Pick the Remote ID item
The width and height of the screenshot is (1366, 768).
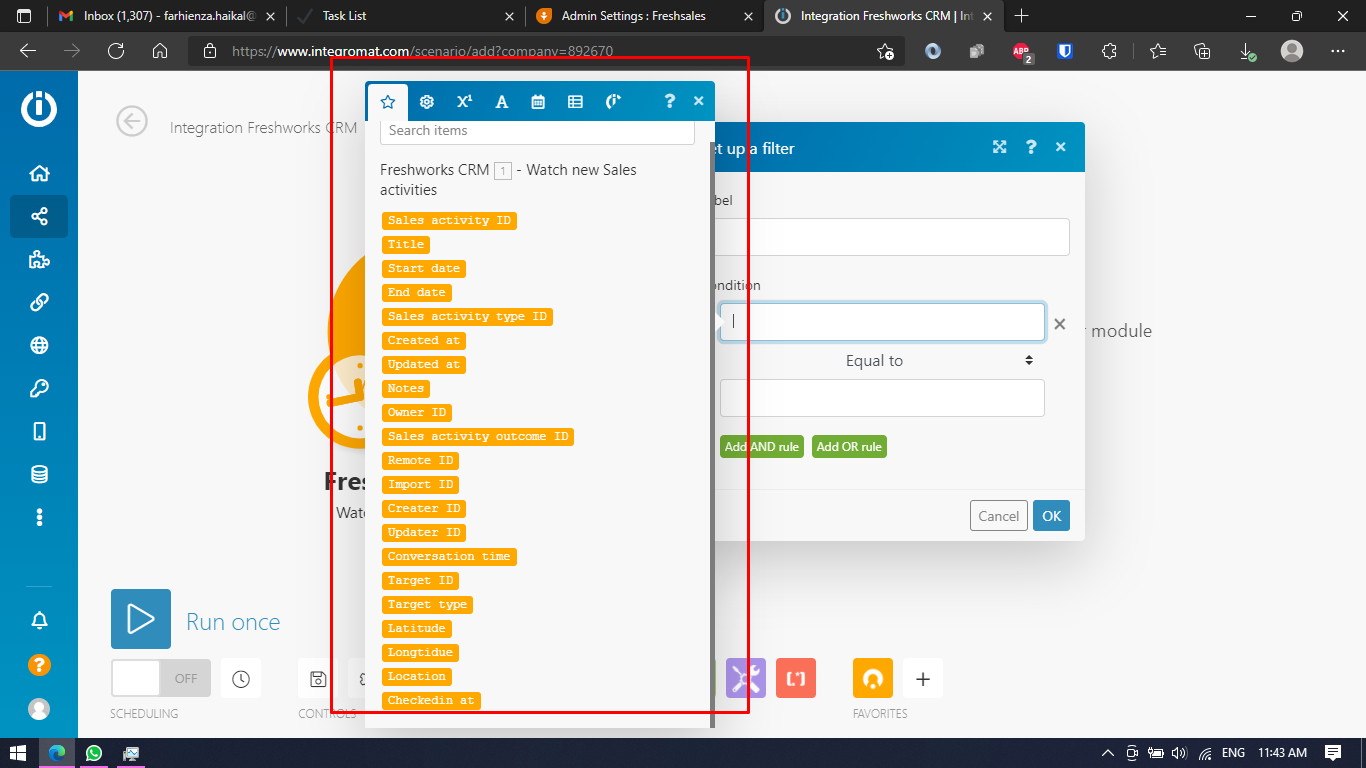click(420, 460)
